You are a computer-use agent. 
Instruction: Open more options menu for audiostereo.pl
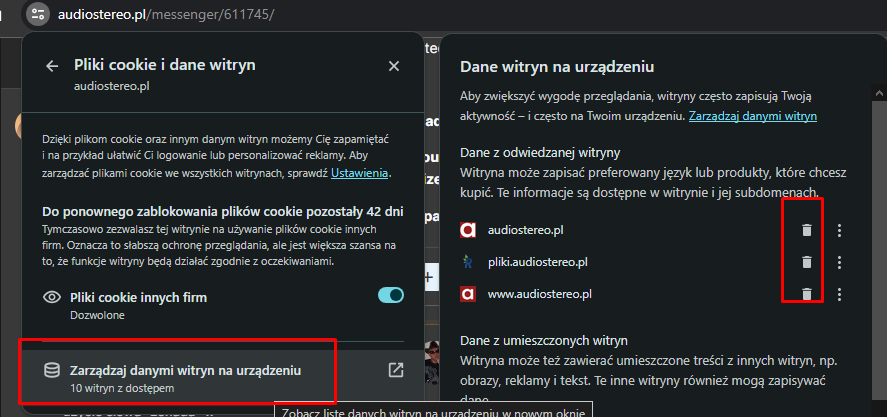(x=839, y=230)
